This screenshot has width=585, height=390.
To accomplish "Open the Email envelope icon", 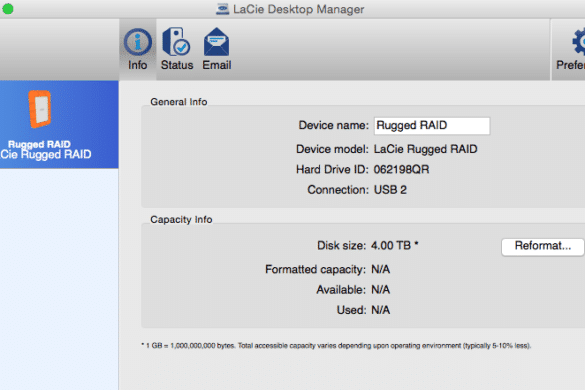I will point(216,42).
